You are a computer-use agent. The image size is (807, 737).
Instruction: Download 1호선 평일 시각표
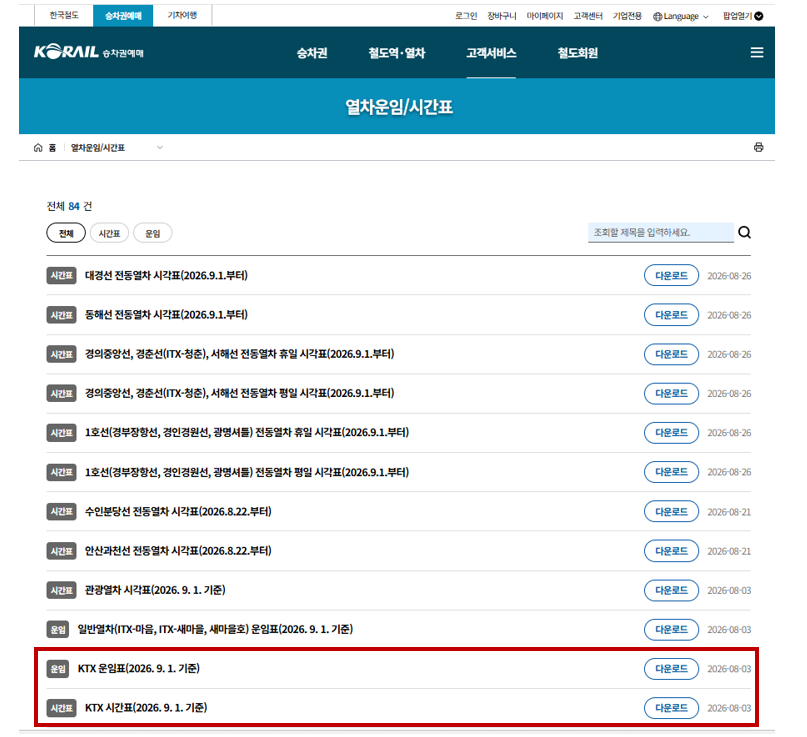(x=671, y=472)
